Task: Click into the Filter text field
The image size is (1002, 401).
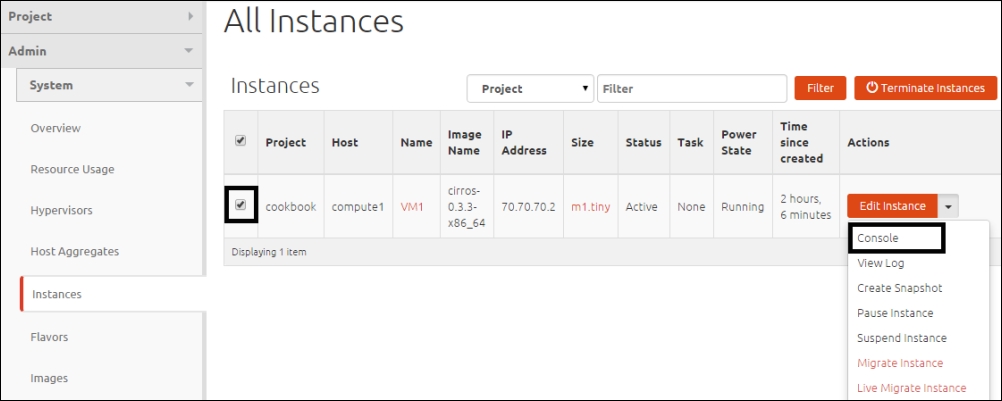Action: pos(691,89)
